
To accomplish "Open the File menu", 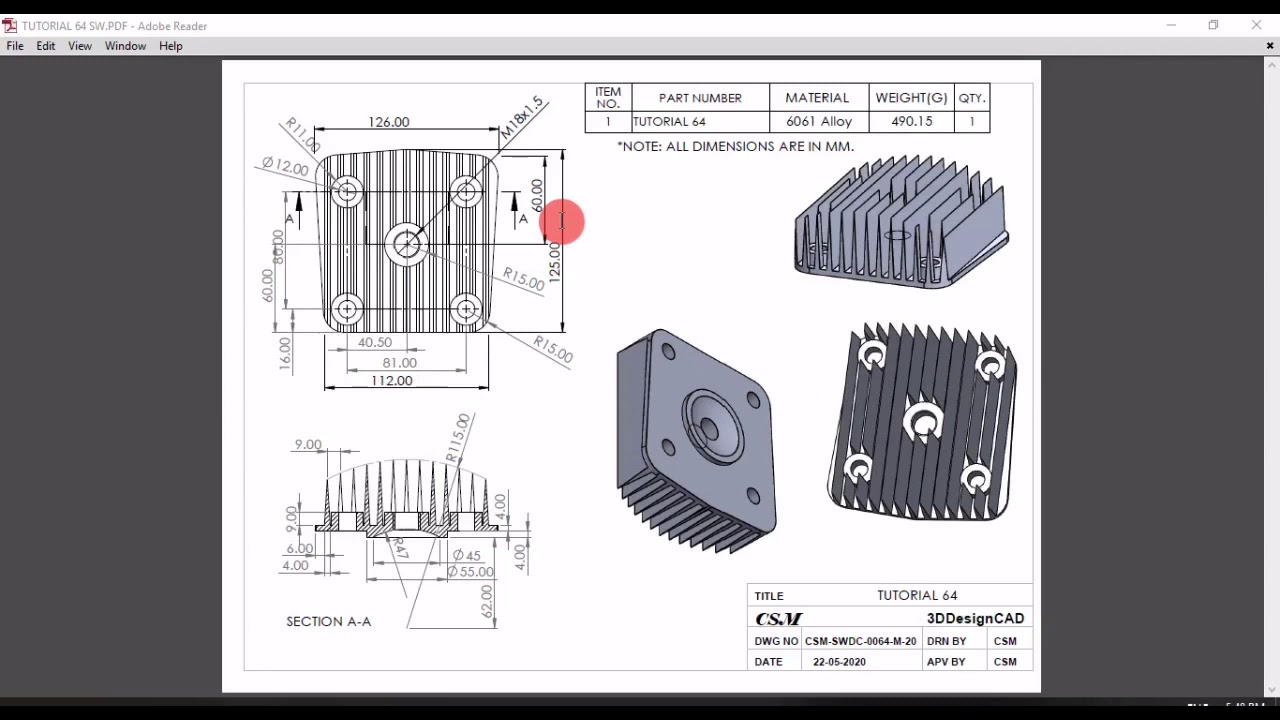I will point(15,46).
